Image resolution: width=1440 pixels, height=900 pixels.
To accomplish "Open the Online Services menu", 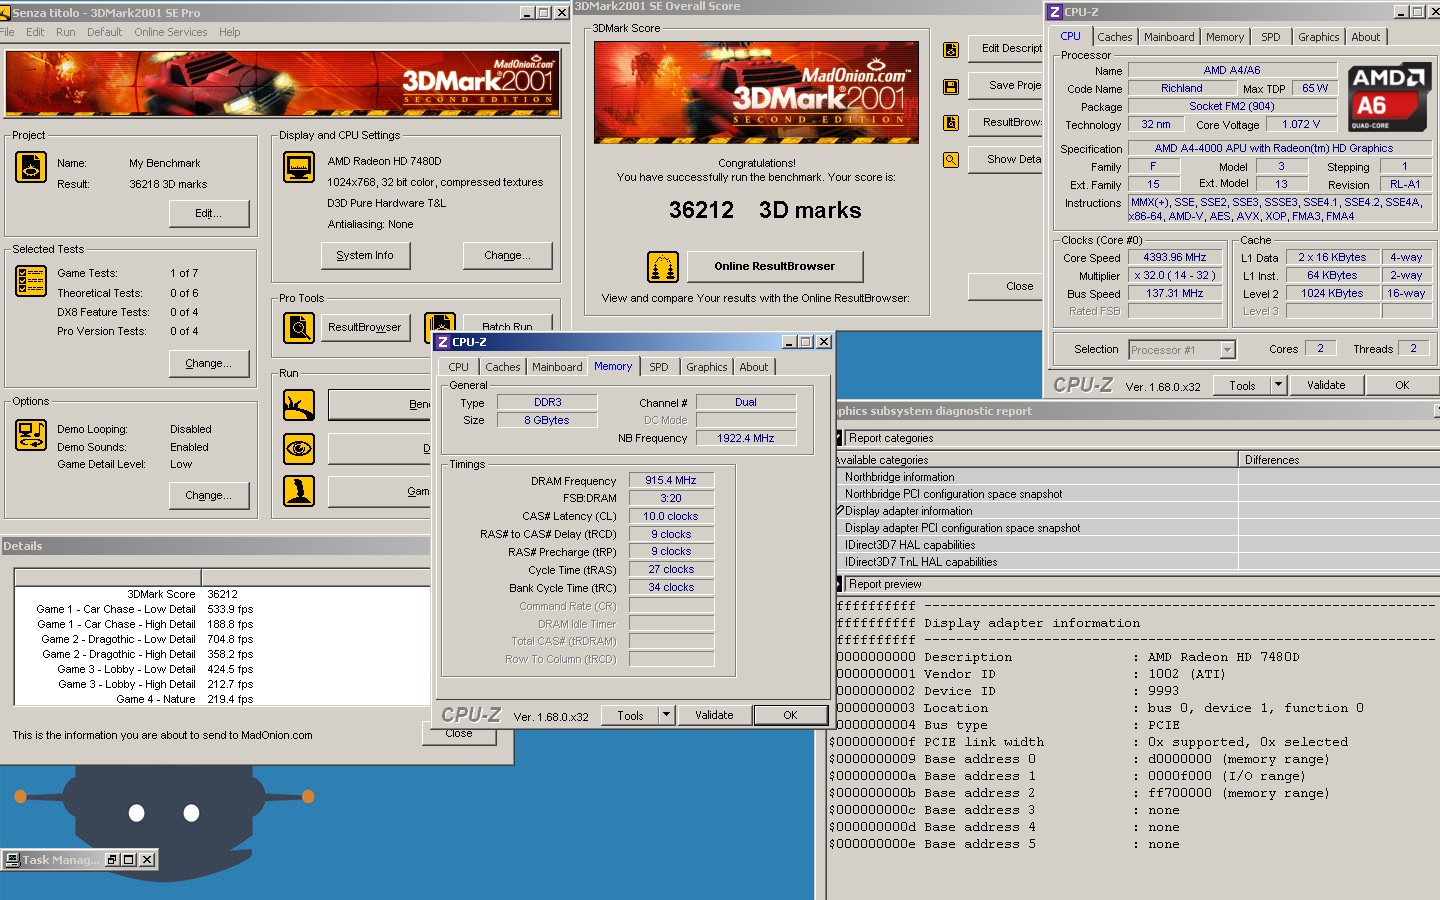I will pos(171,32).
